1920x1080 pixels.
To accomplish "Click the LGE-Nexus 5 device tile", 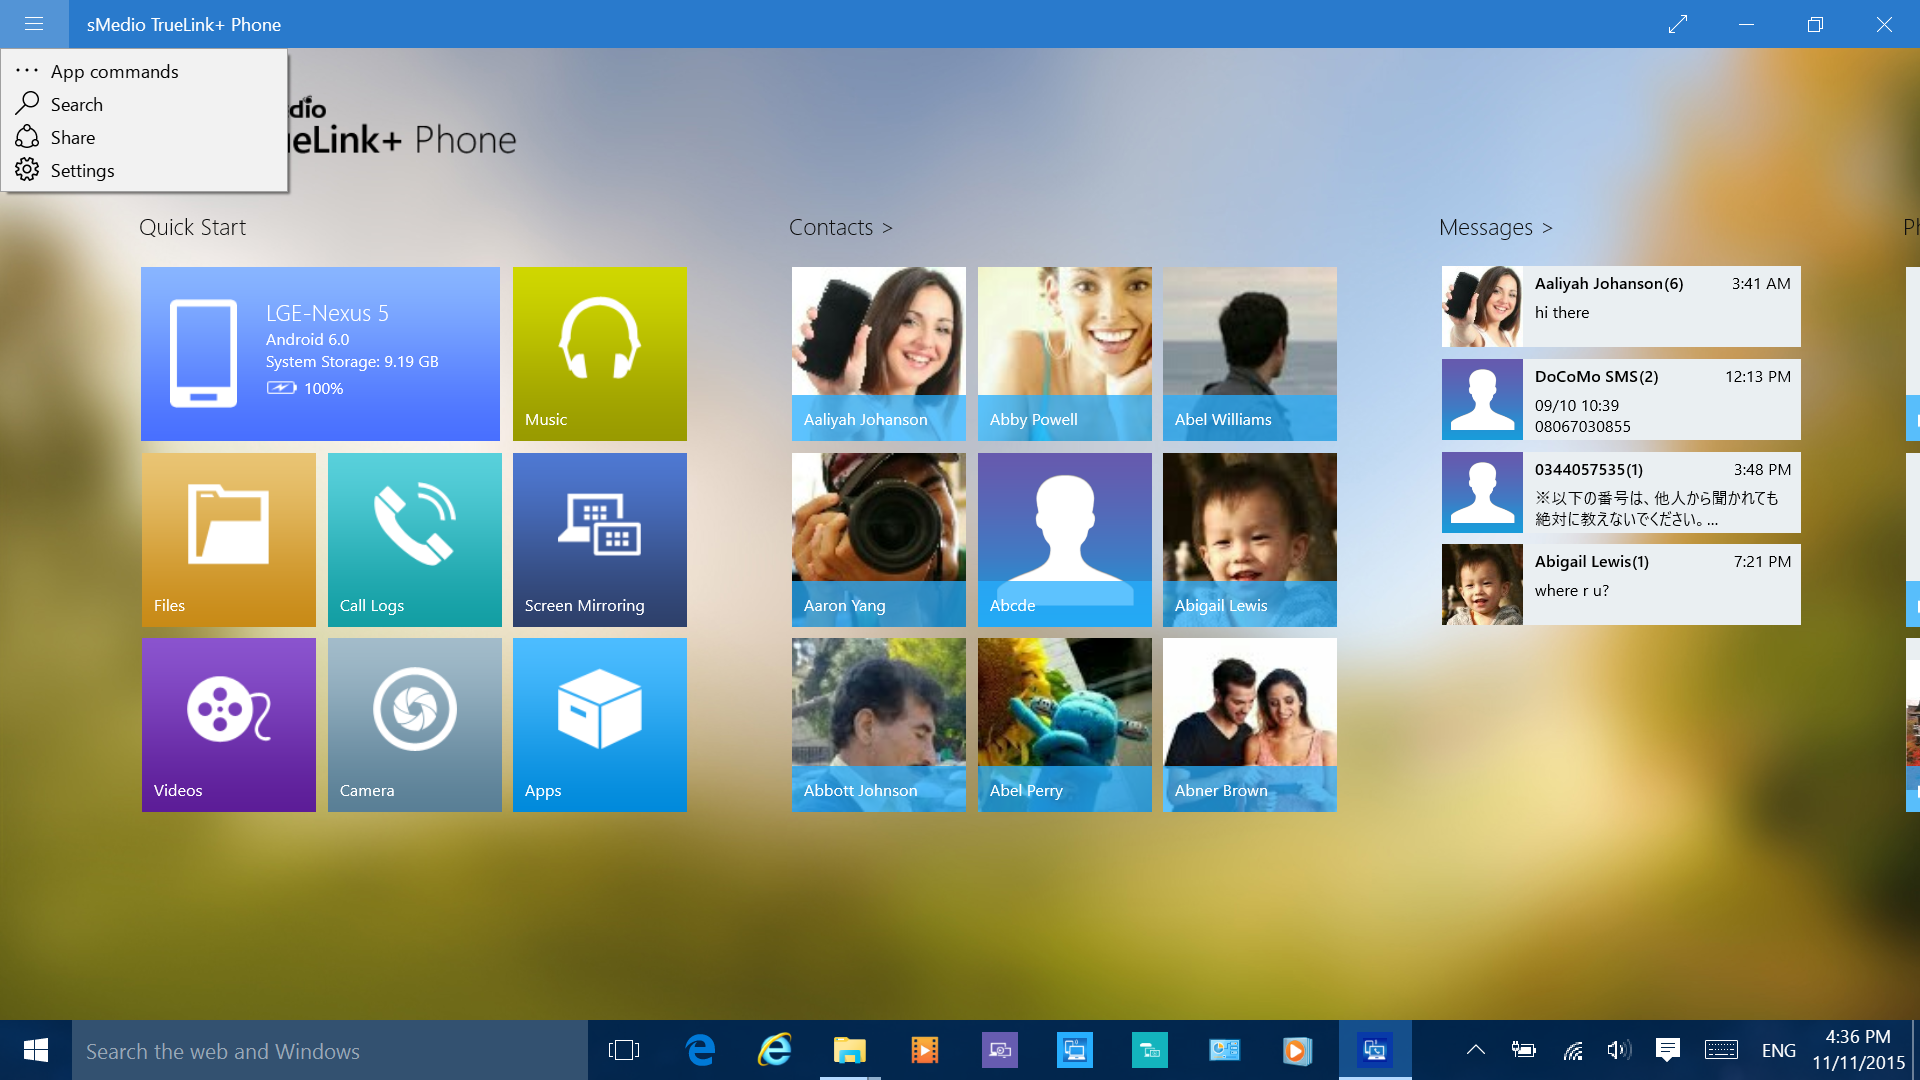I will [320, 353].
